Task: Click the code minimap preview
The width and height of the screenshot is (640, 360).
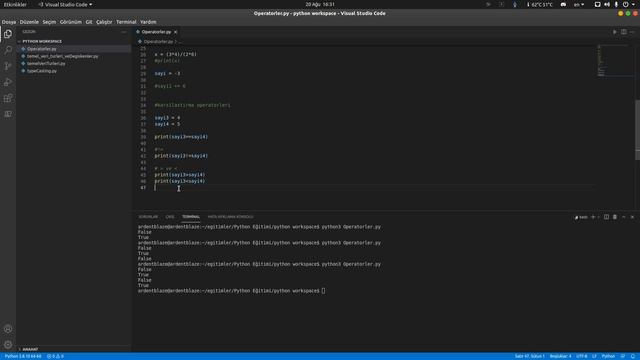Action: (616, 61)
